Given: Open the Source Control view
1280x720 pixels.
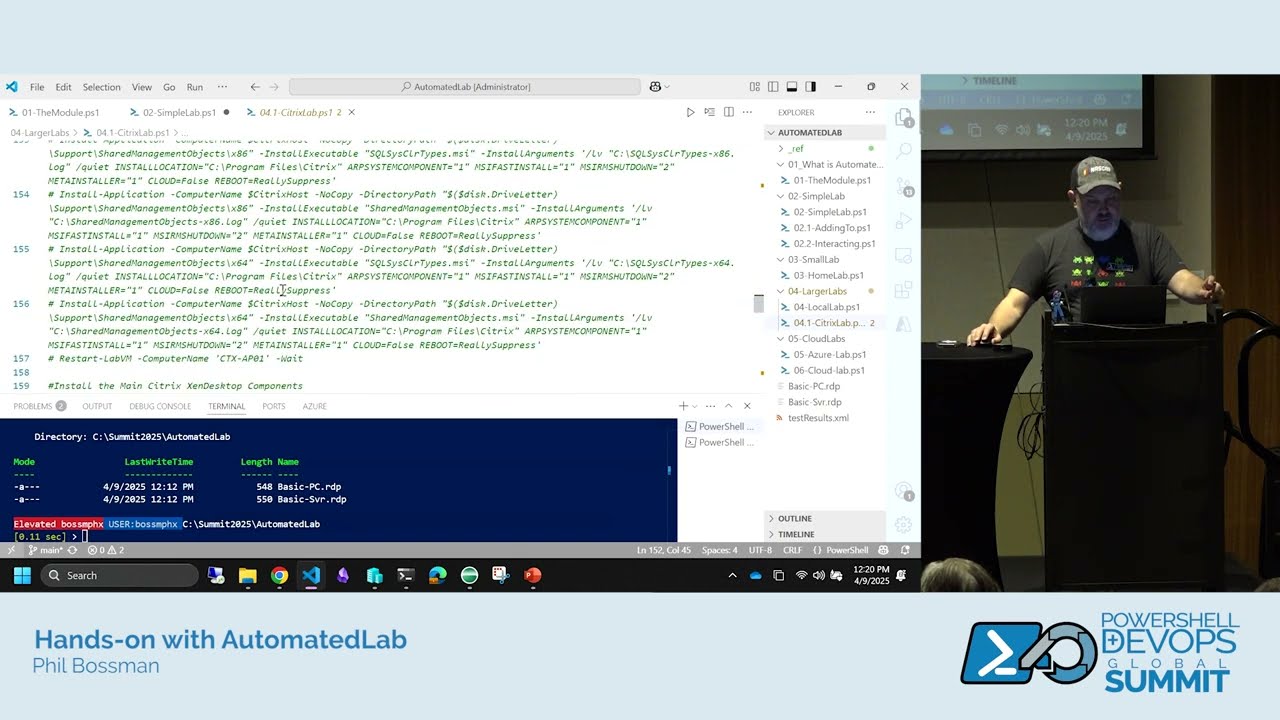Looking at the screenshot, I should 904,187.
